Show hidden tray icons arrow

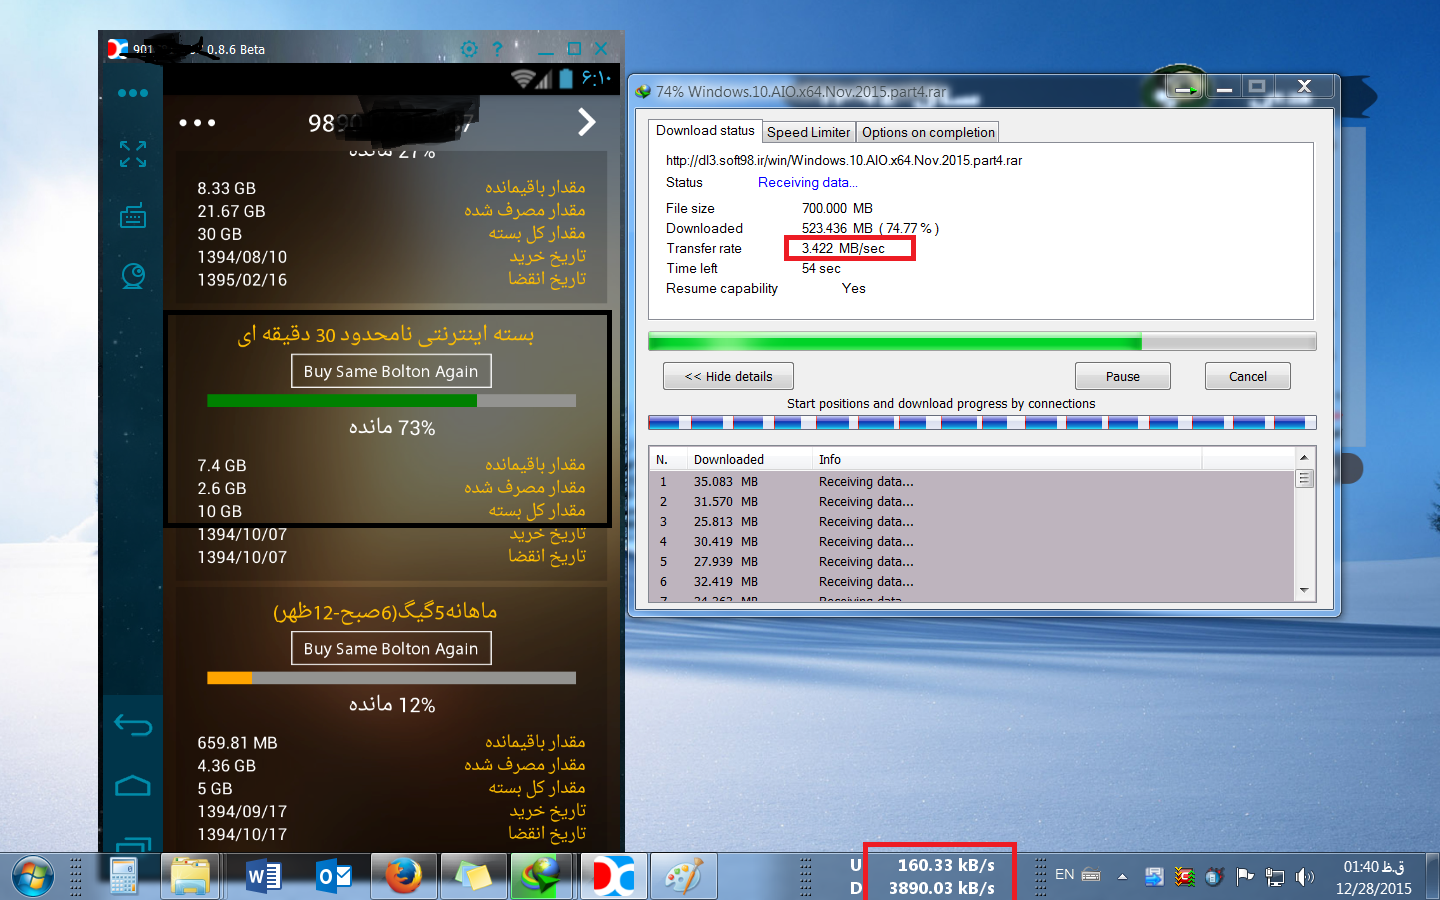pos(1122,877)
